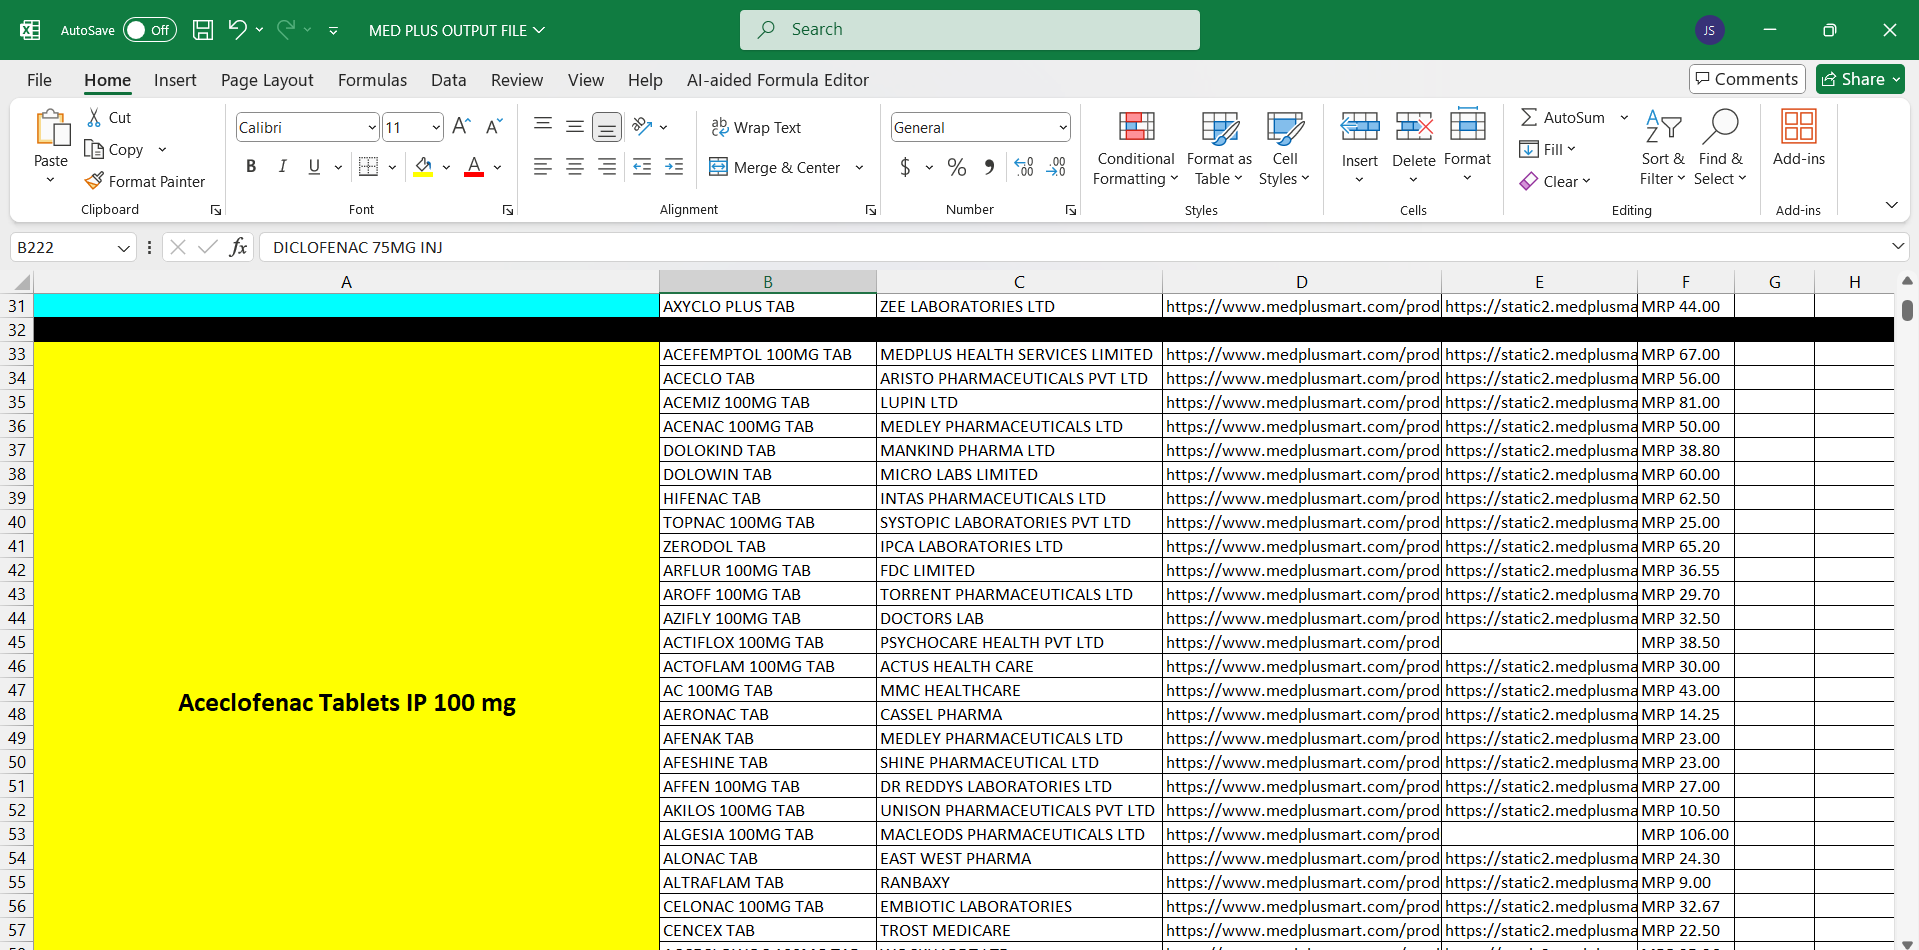This screenshot has height=950, width=1919.
Task: Increase font size with the larger A icon
Action: 461,127
